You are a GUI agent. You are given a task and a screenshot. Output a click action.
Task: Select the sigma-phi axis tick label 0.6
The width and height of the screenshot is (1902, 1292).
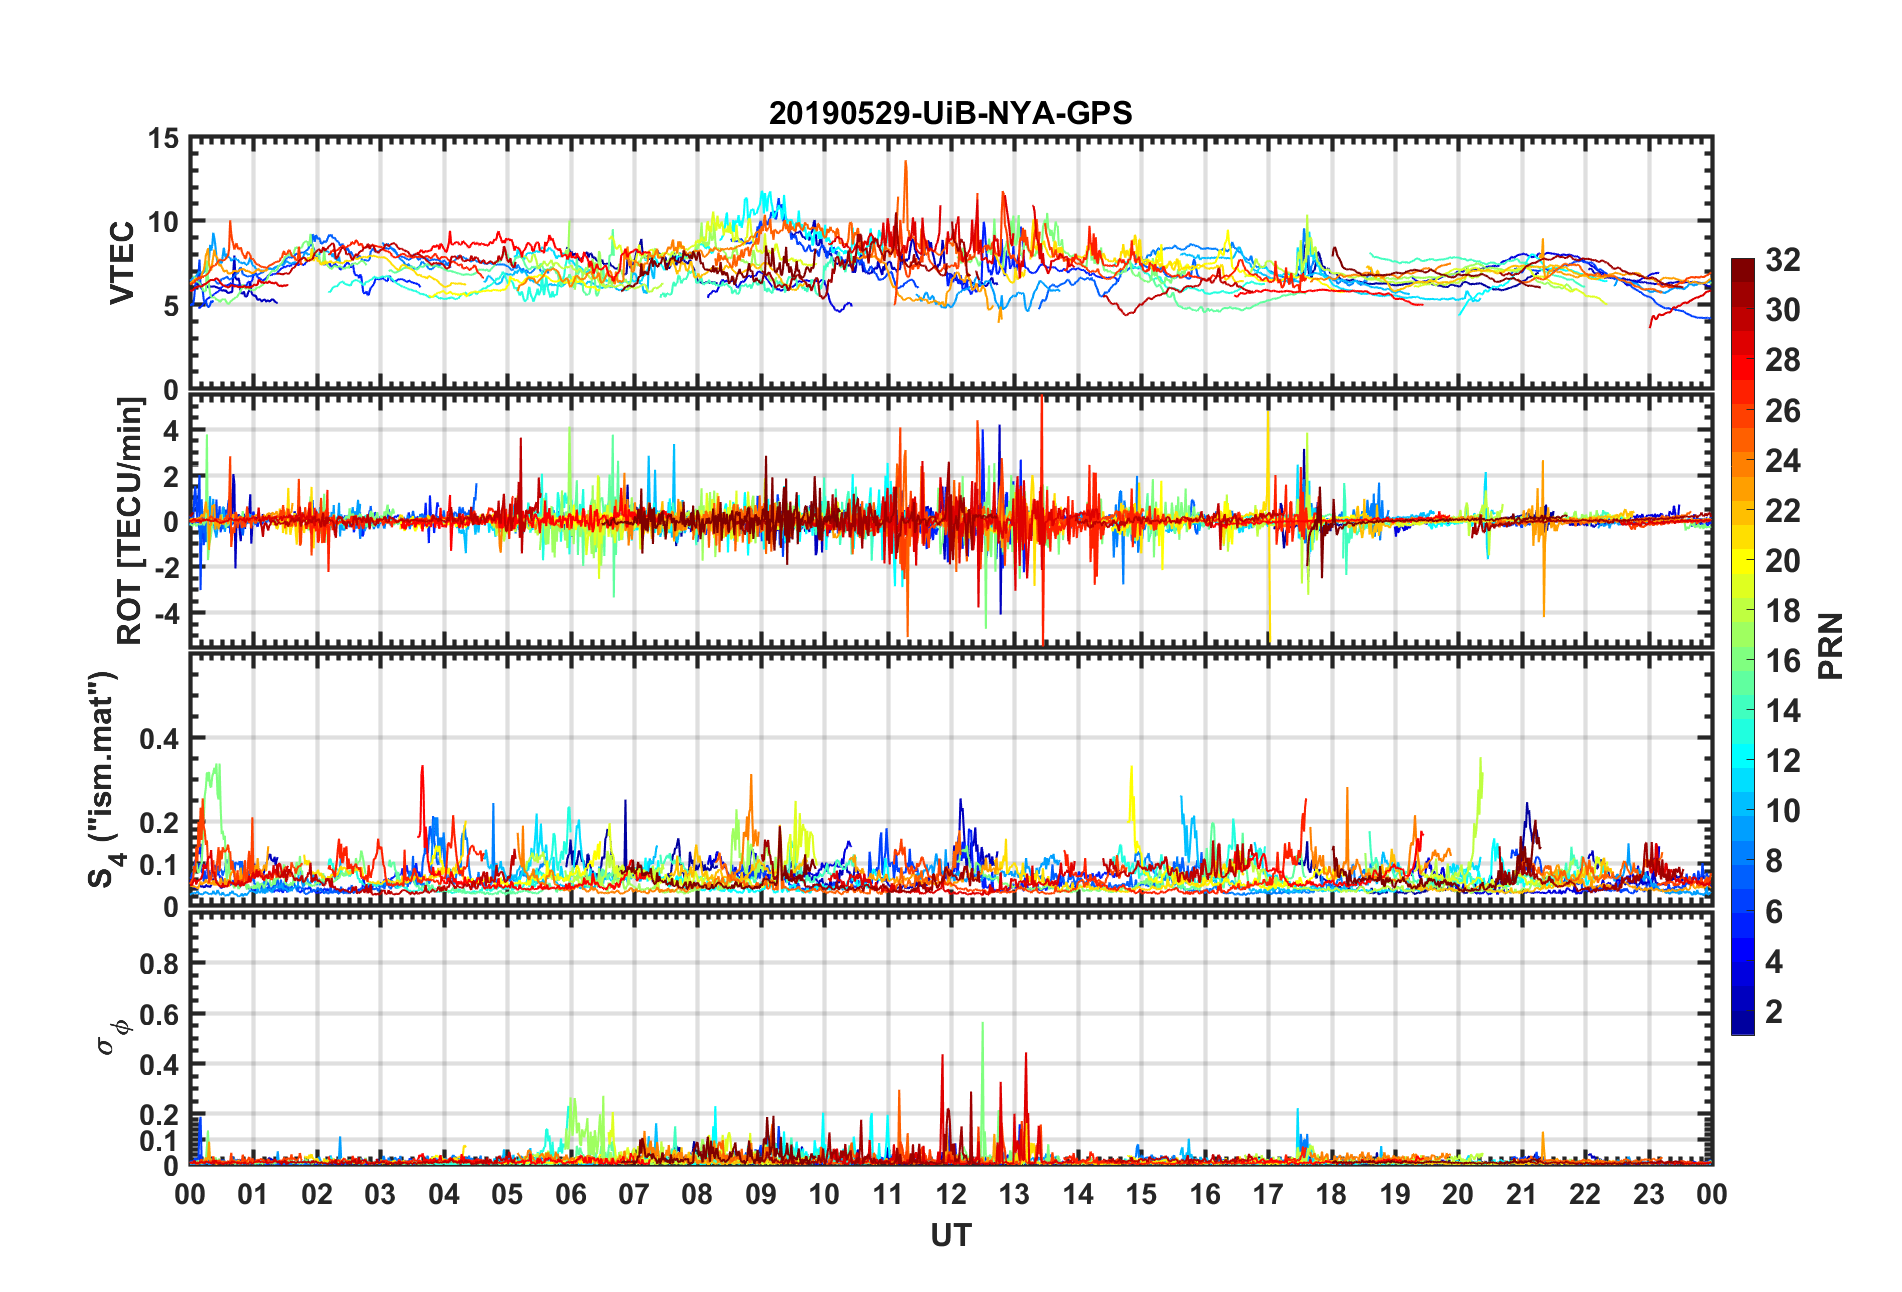point(160,1015)
